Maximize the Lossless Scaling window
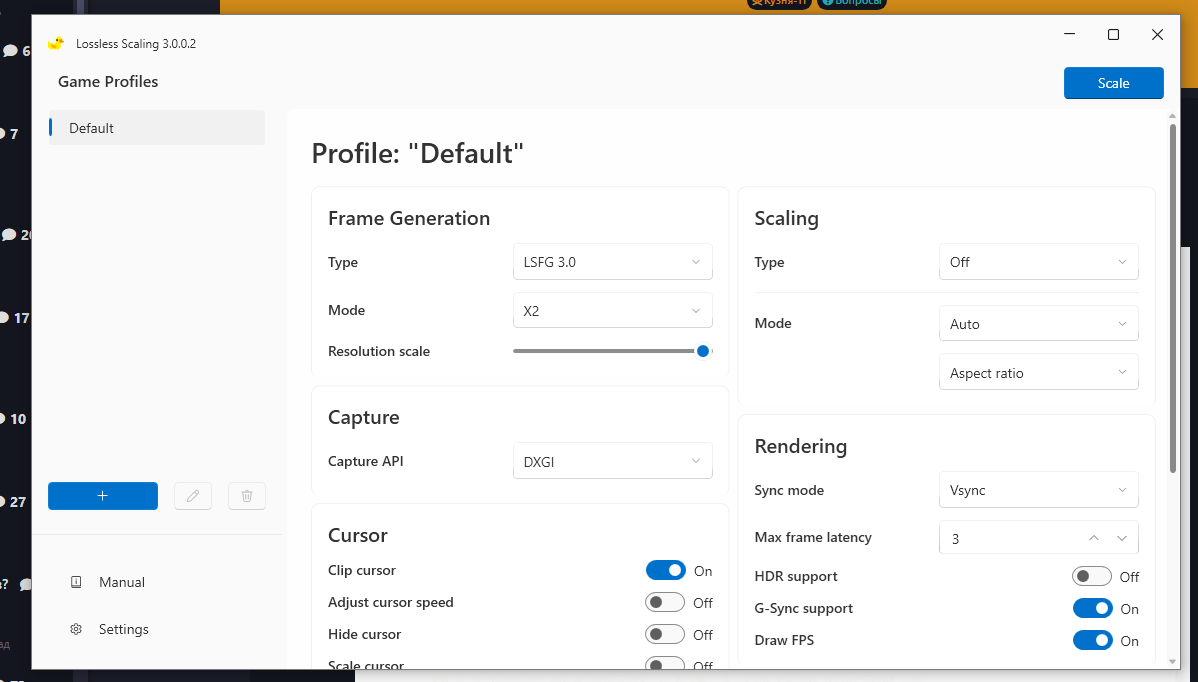Image resolution: width=1198 pixels, height=682 pixels. click(x=1113, y=34)
